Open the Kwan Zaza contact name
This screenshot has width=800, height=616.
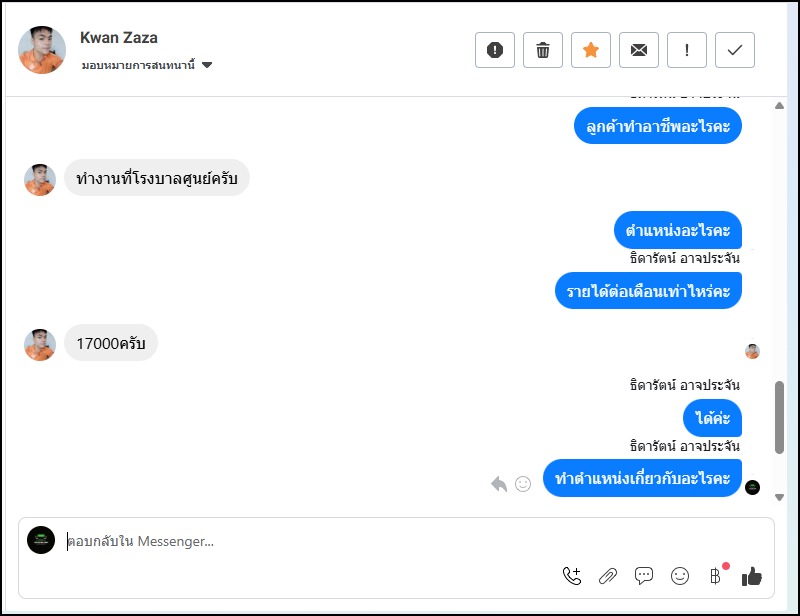(119, 38)
